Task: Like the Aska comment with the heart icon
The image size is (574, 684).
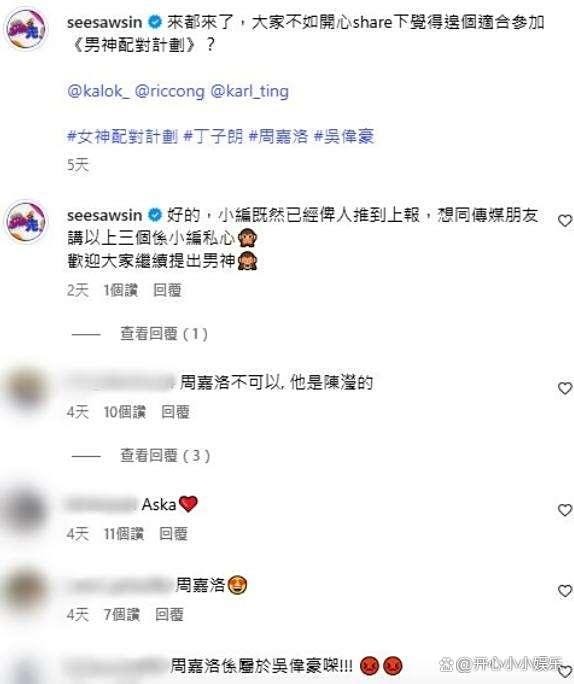Action: pyautogui.click(x=565, y=510)
